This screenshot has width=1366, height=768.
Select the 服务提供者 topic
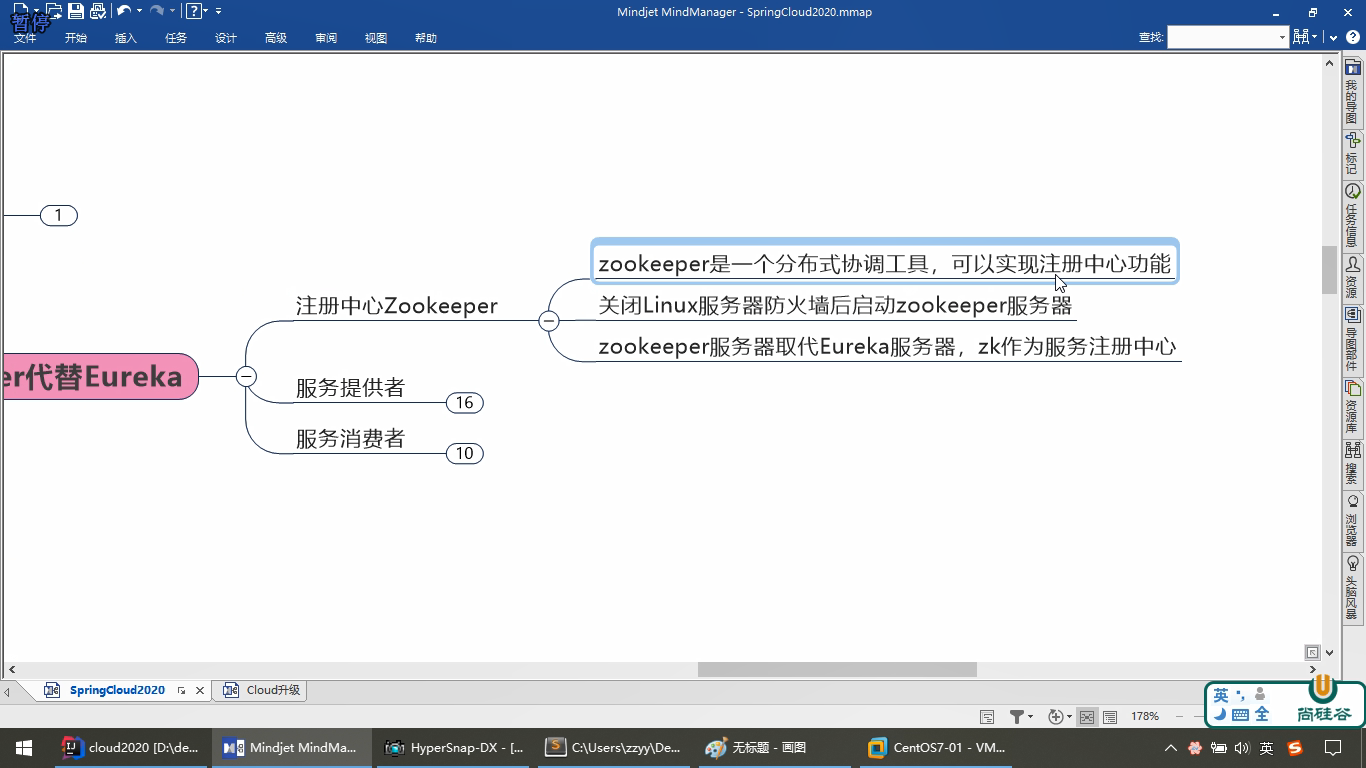350,388
